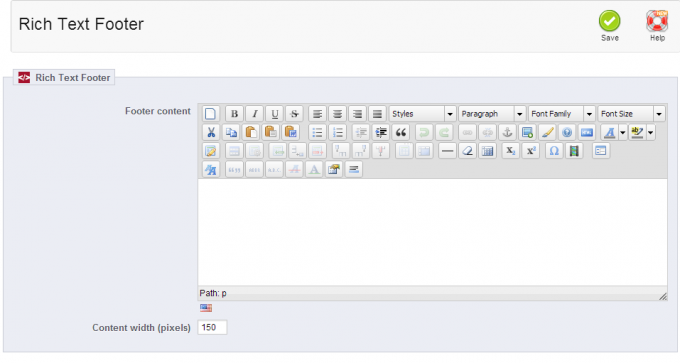Click the Content width input field
This screenshot has height=363, width=680.
coord(212,327)
